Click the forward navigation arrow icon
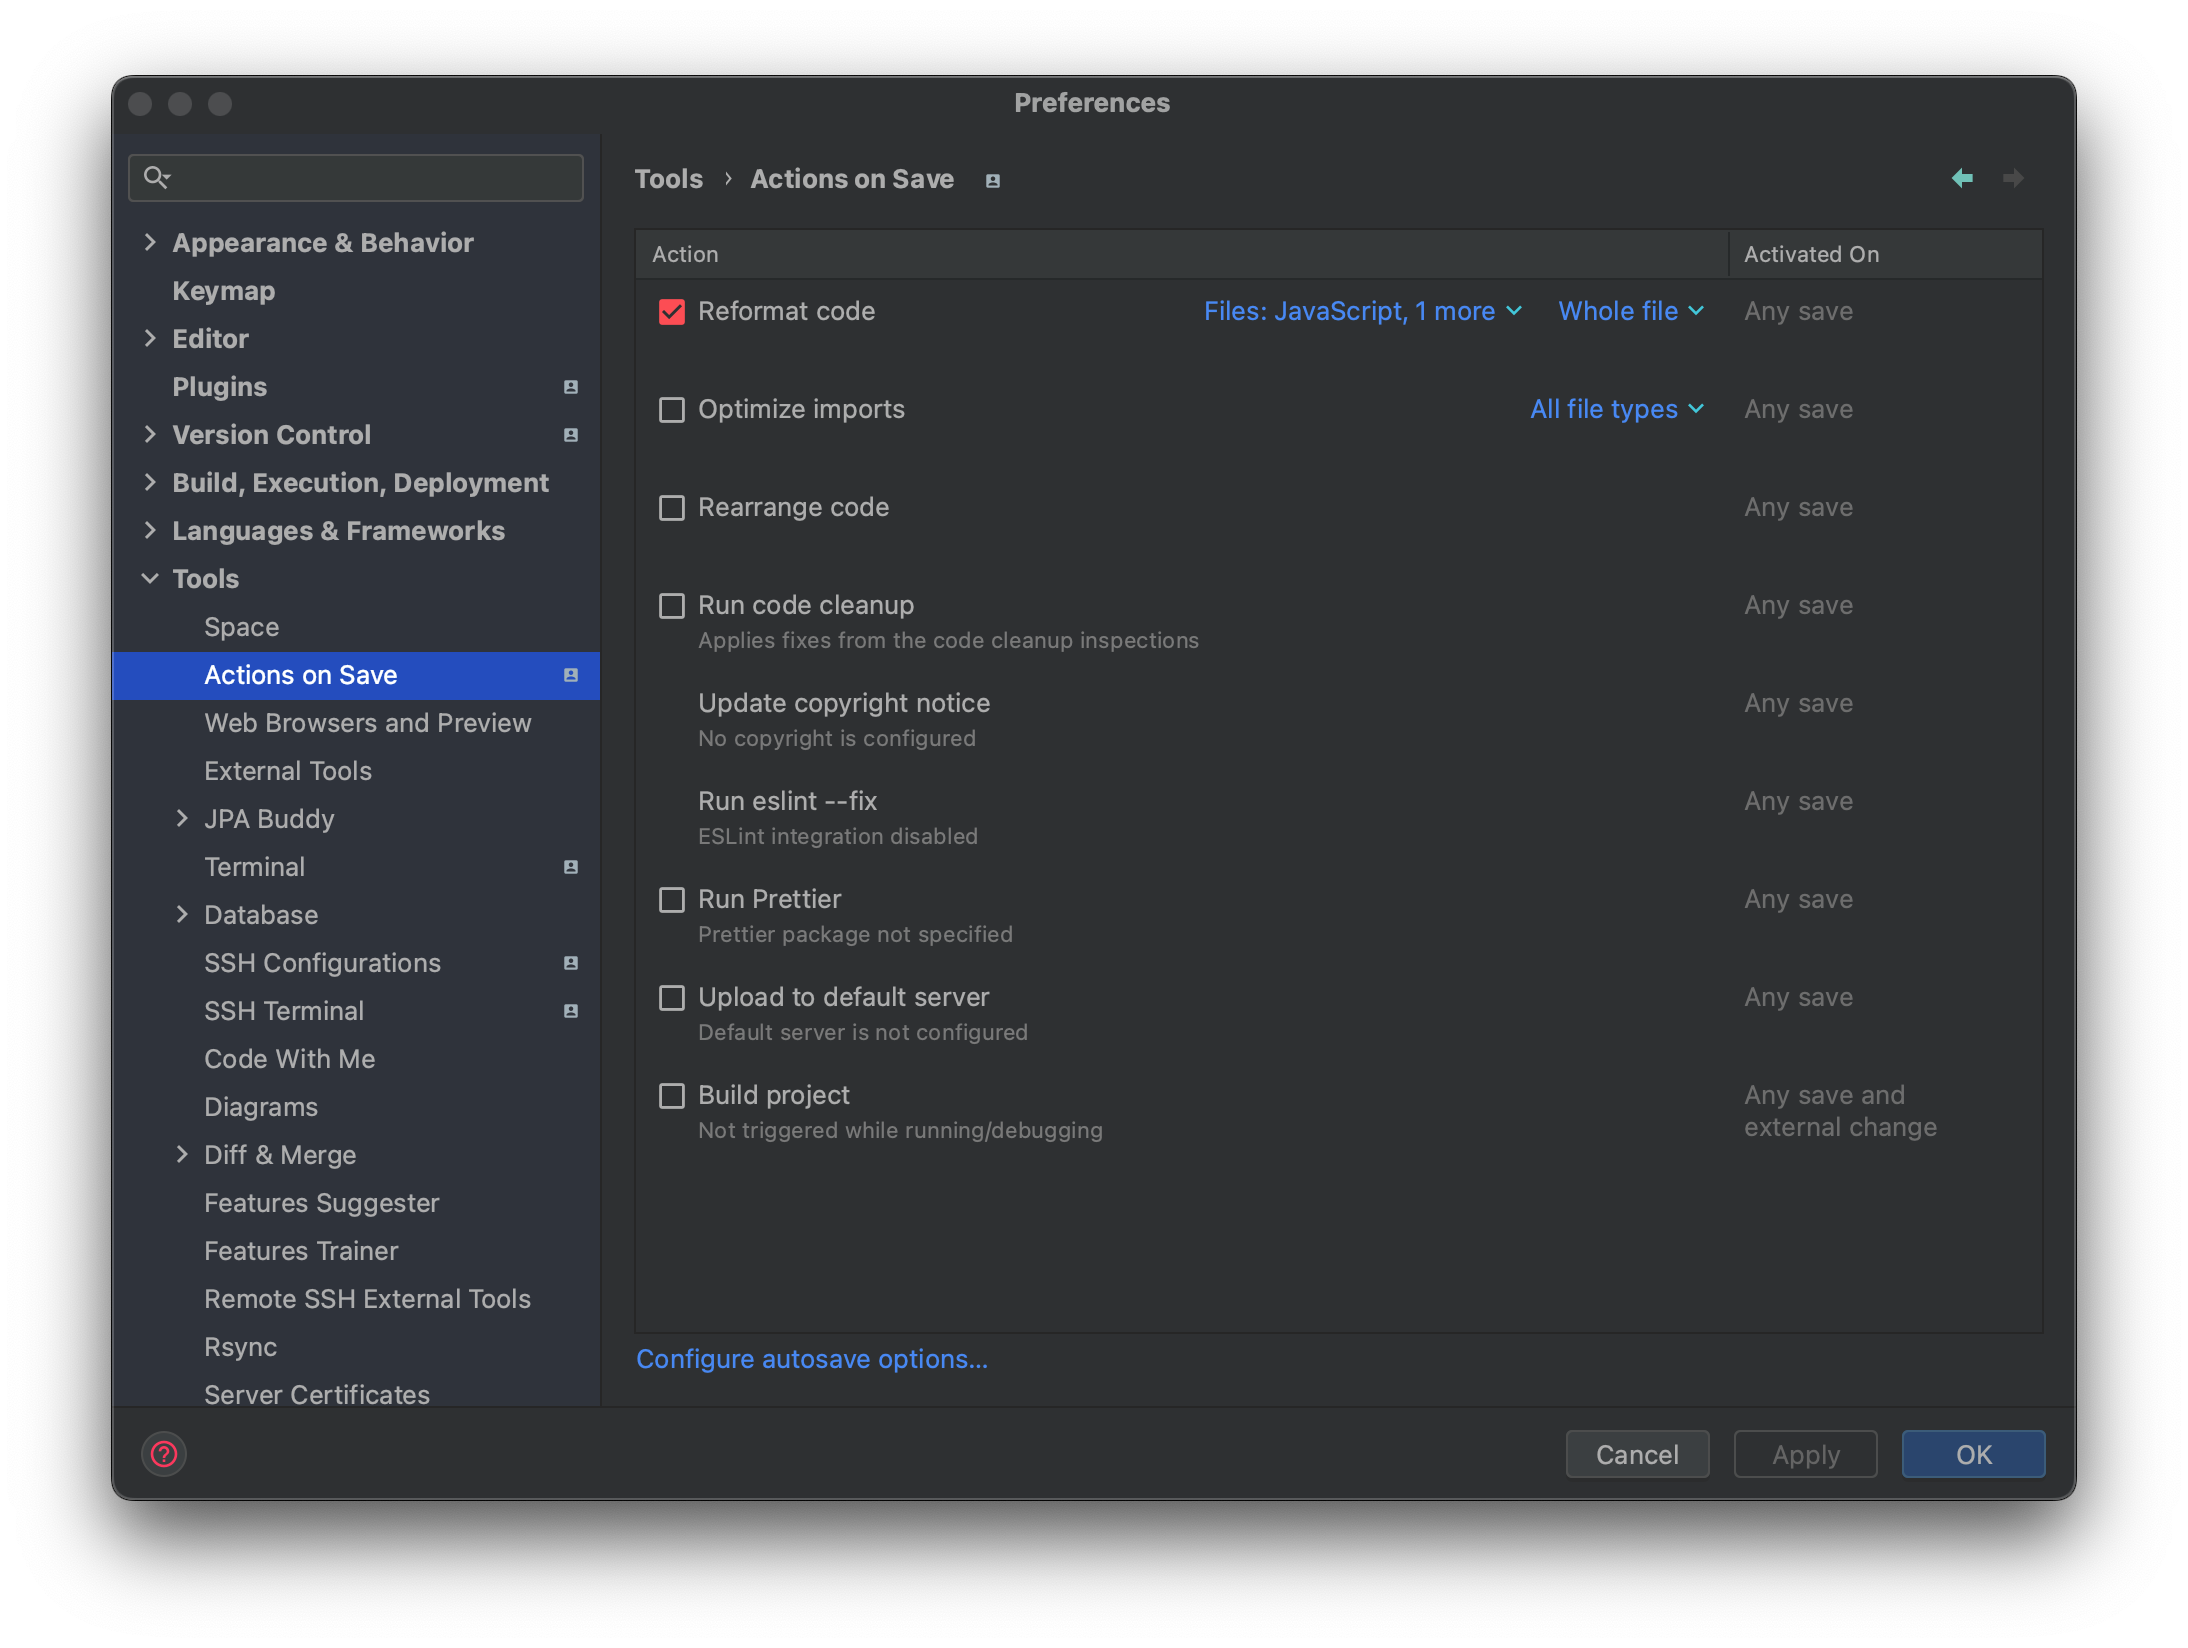 pos(2013,178)
